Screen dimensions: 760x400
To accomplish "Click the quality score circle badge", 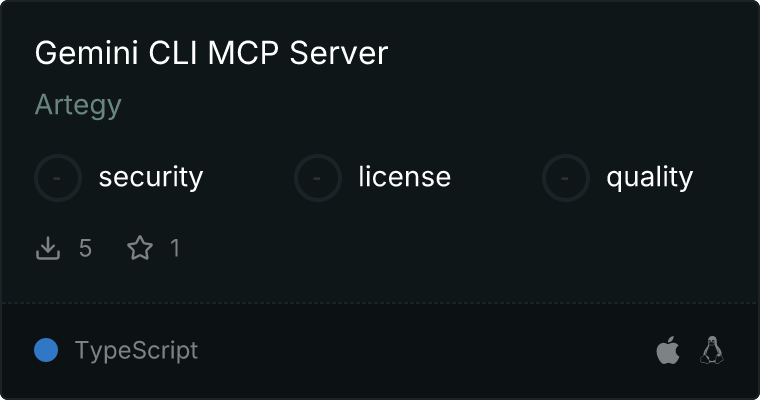I will click(566, 178).
